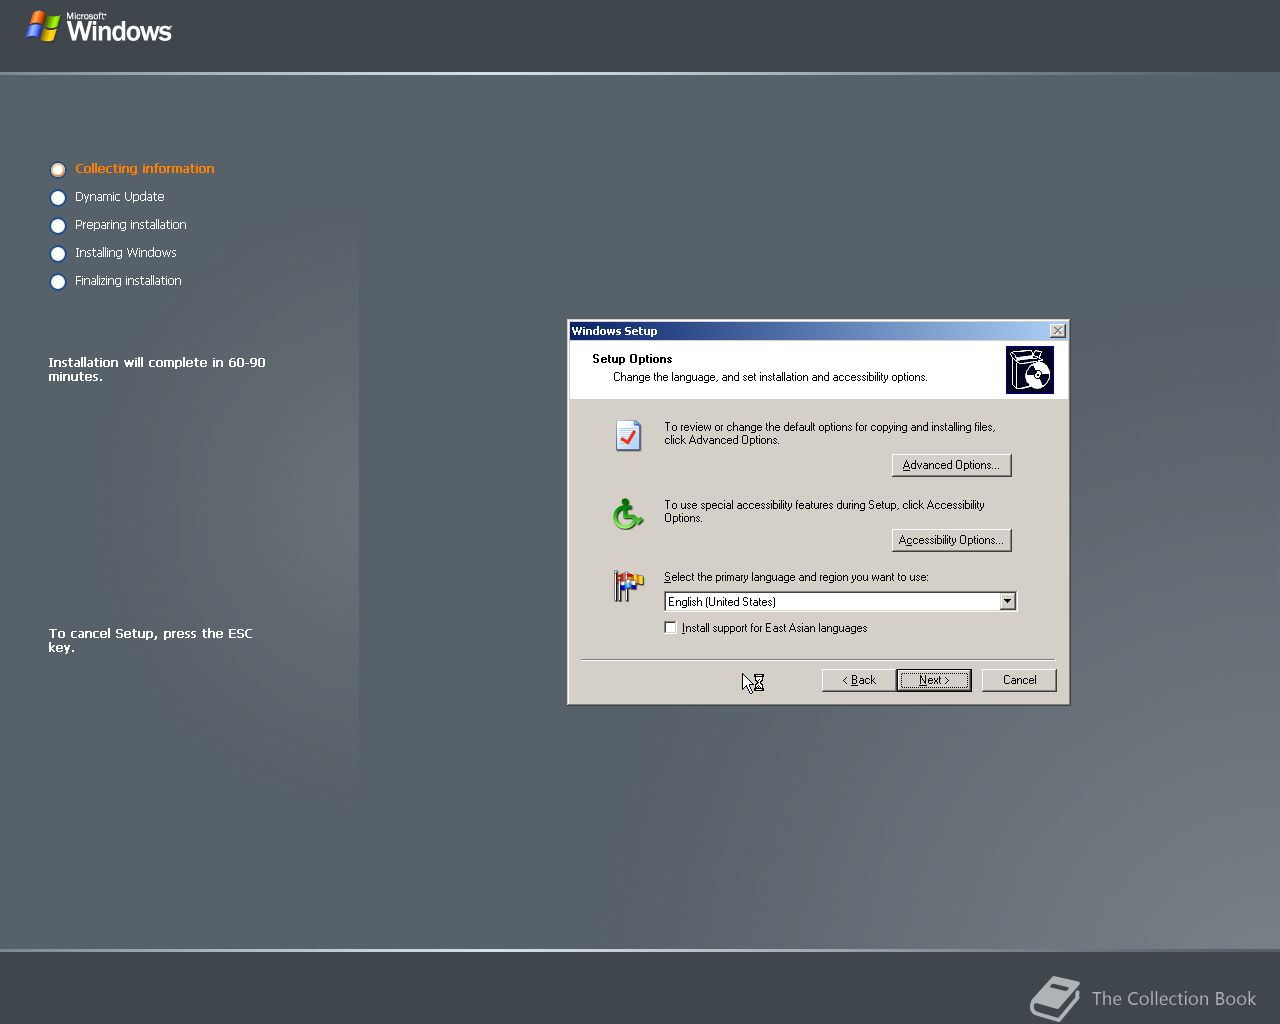This screenshot has width=1280, height=1024.
Task: Proceed with the Next button
Action: (x=934, y=680)
